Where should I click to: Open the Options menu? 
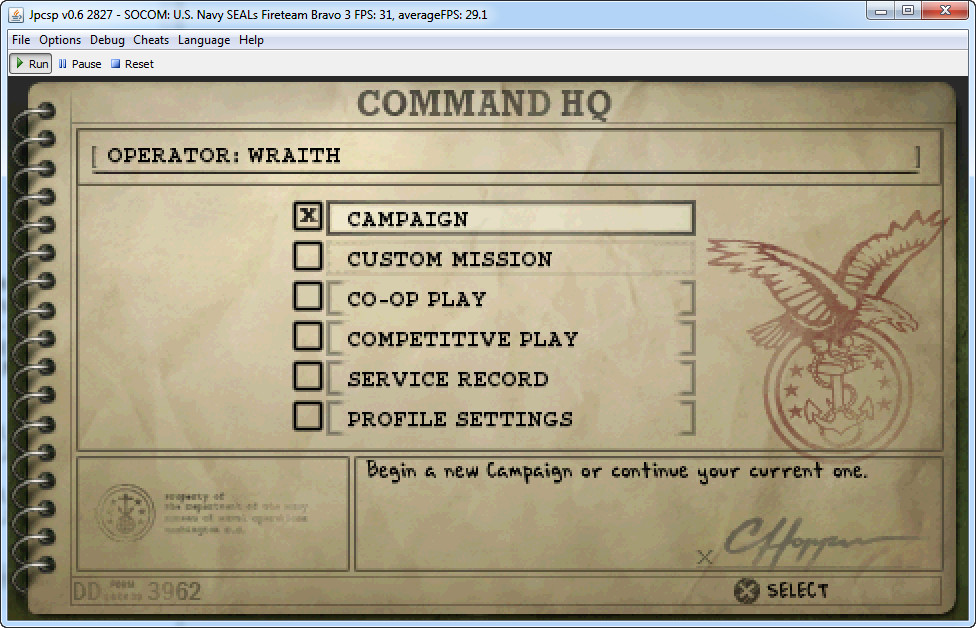click(x=60, y=40)
